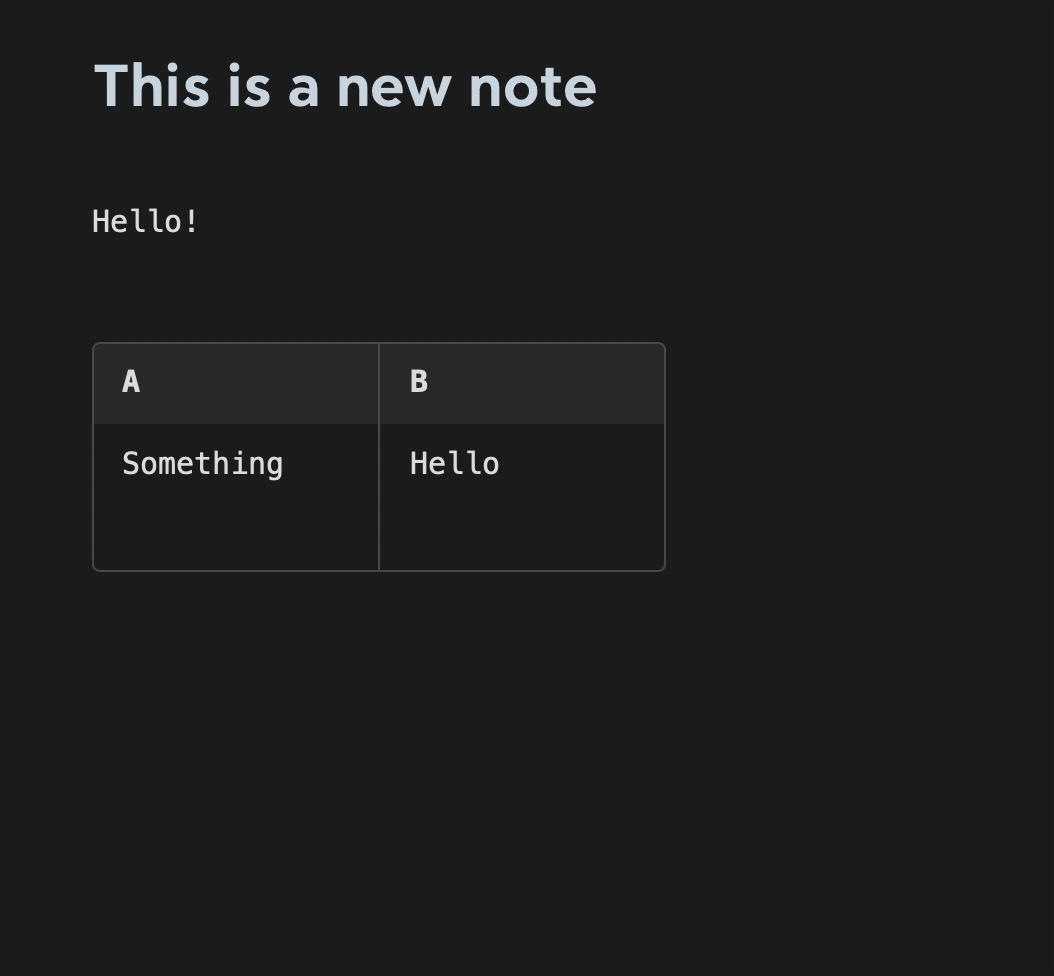1054x976 pixels.
Task: Select the table header cell A
Action: click(236, 383)
